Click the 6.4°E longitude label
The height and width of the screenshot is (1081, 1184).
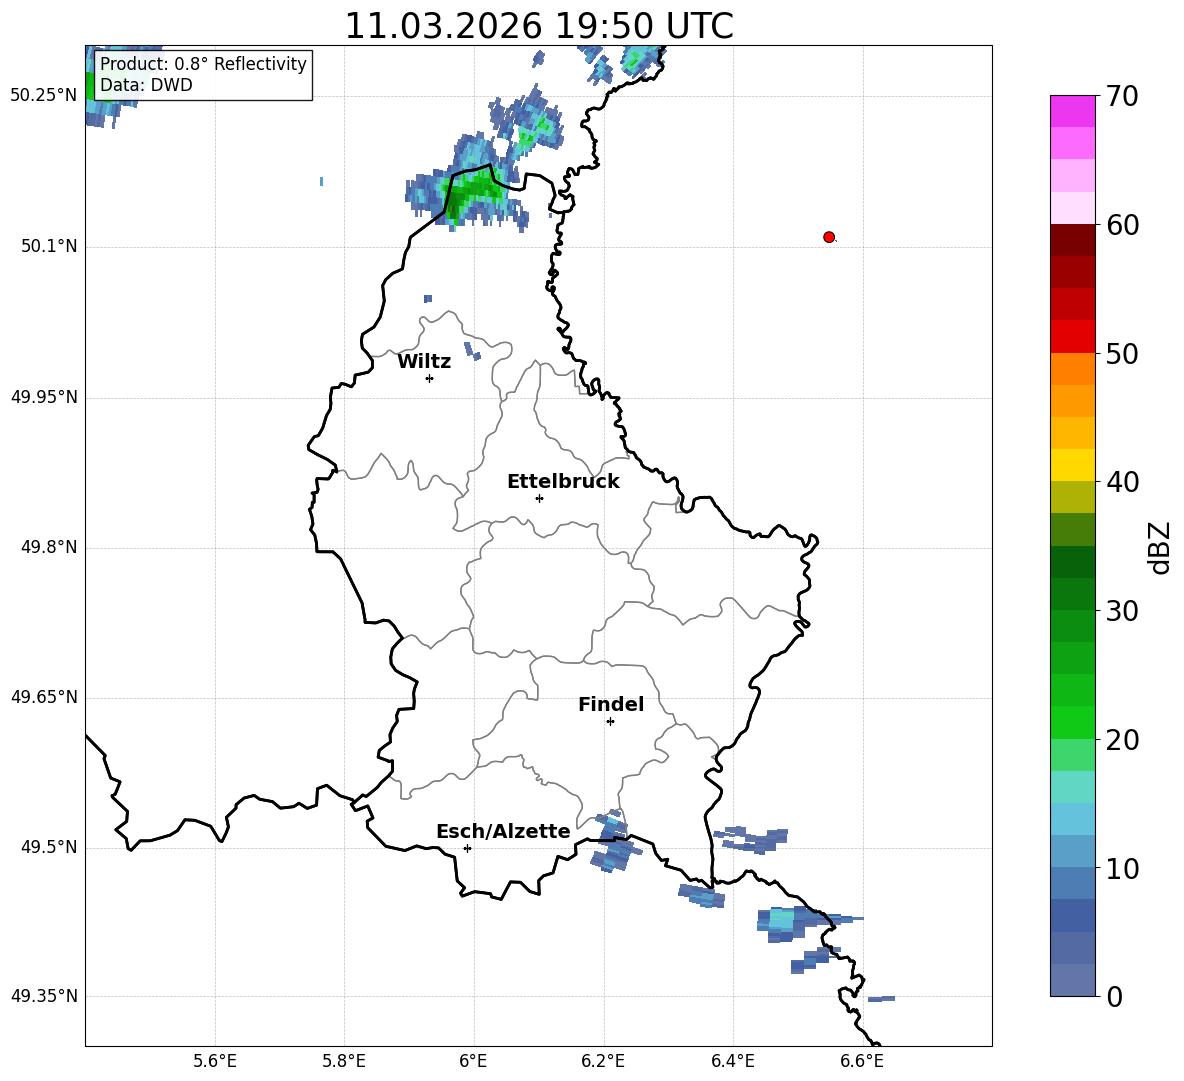pos(732,1061)
